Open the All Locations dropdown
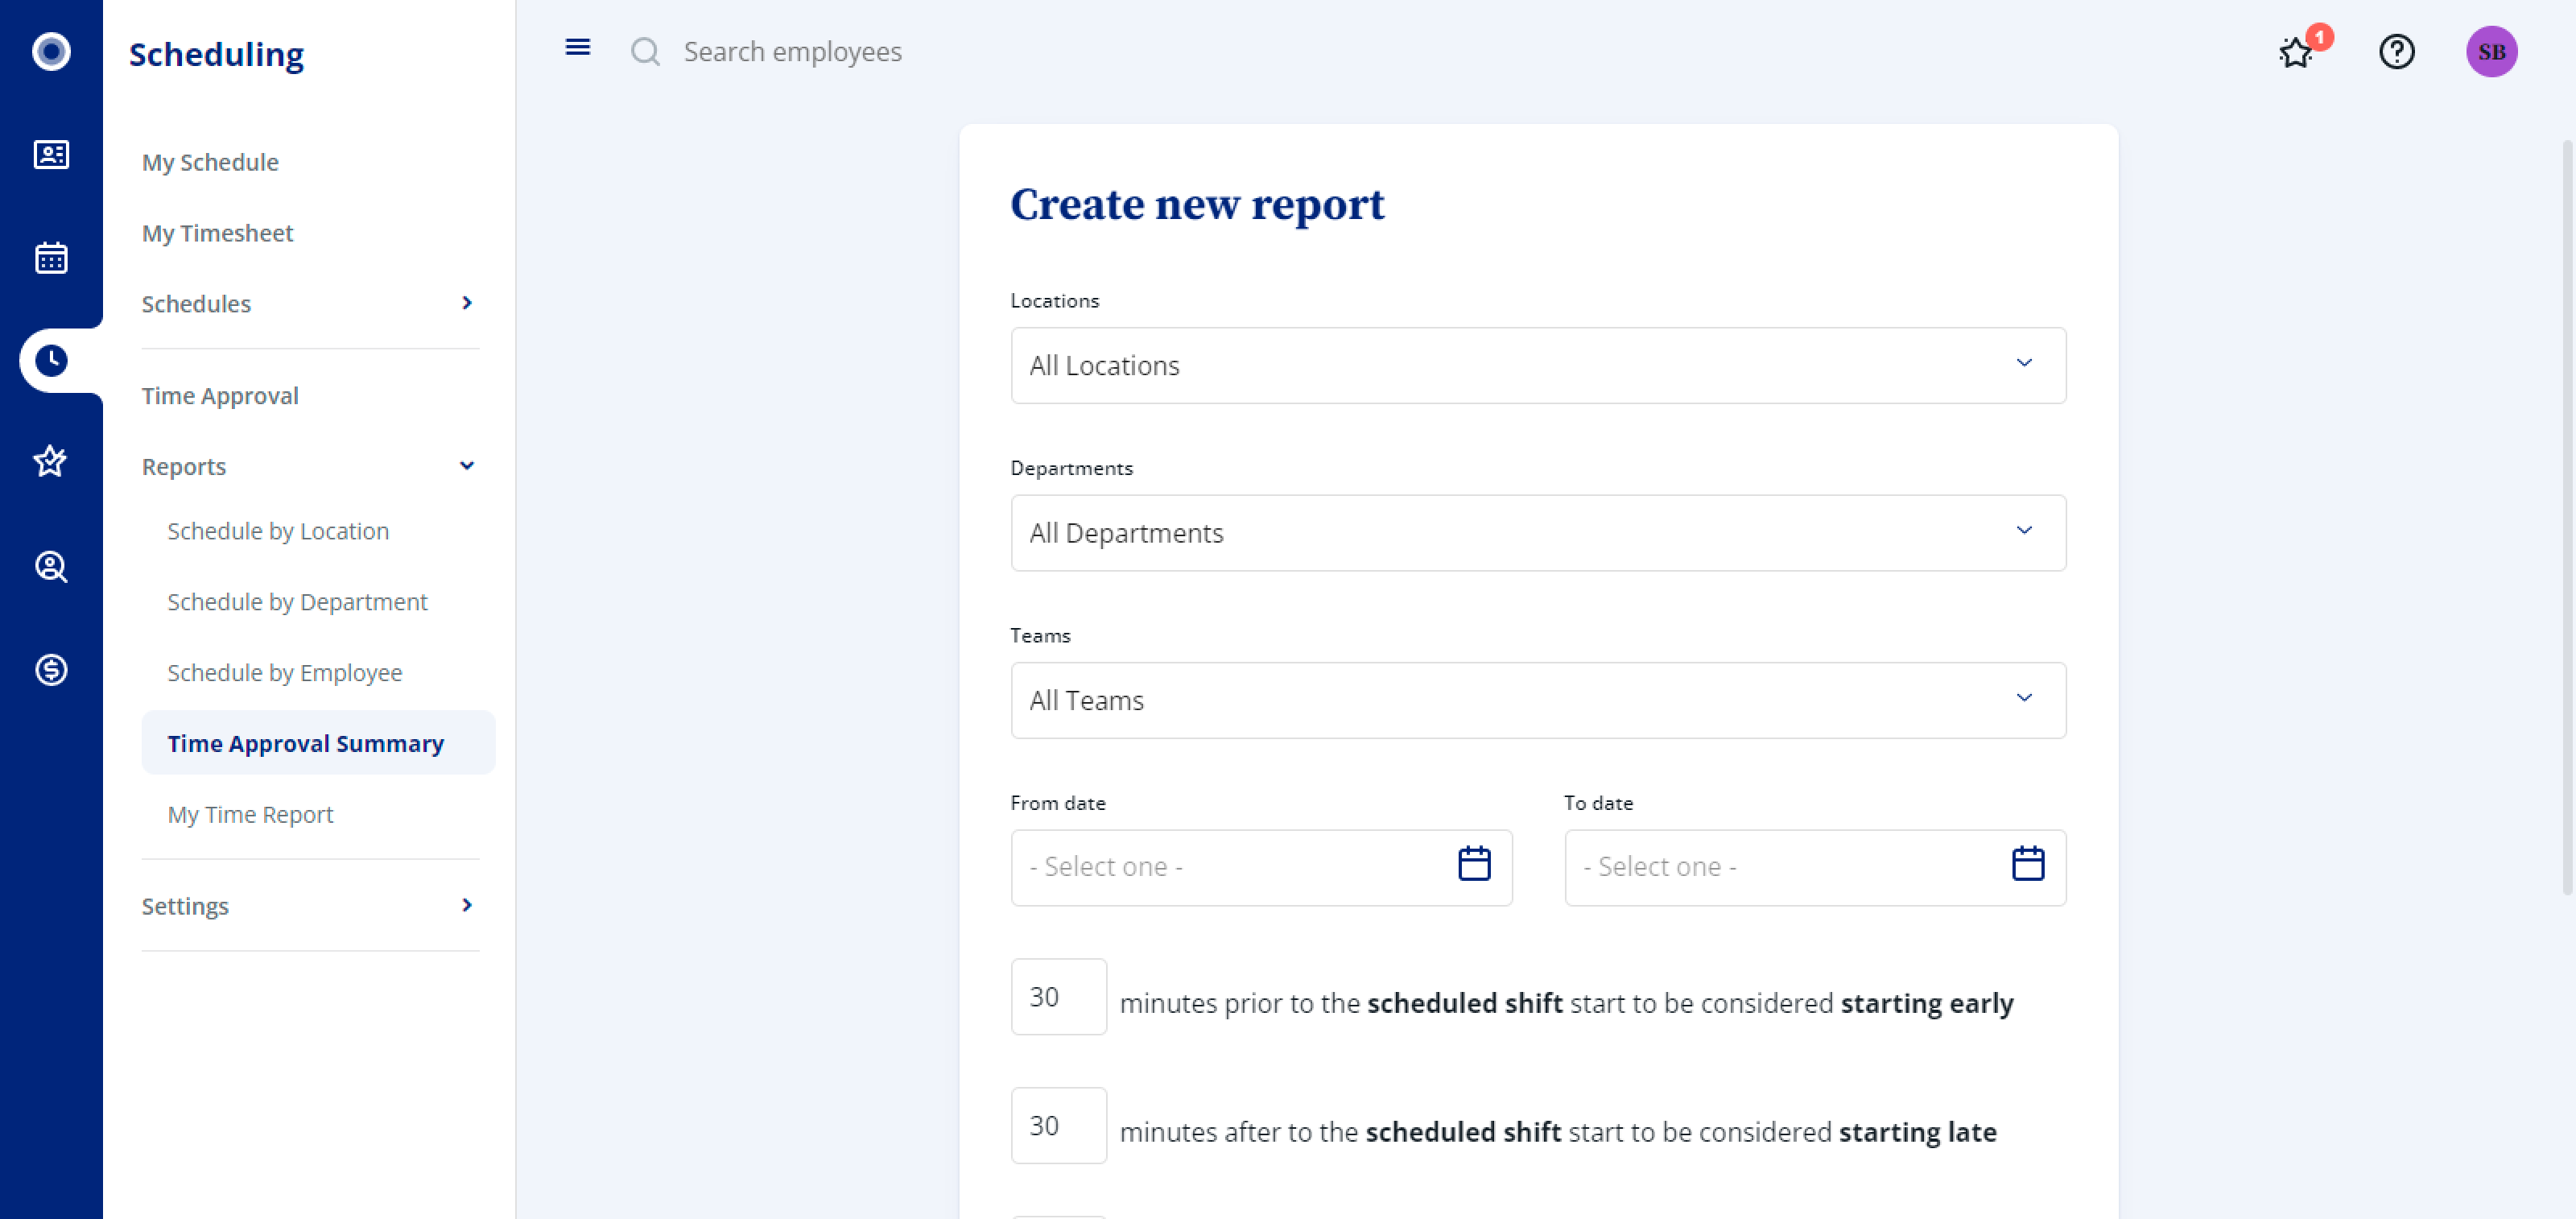2576x1219 pixels. coord(1538,365)
